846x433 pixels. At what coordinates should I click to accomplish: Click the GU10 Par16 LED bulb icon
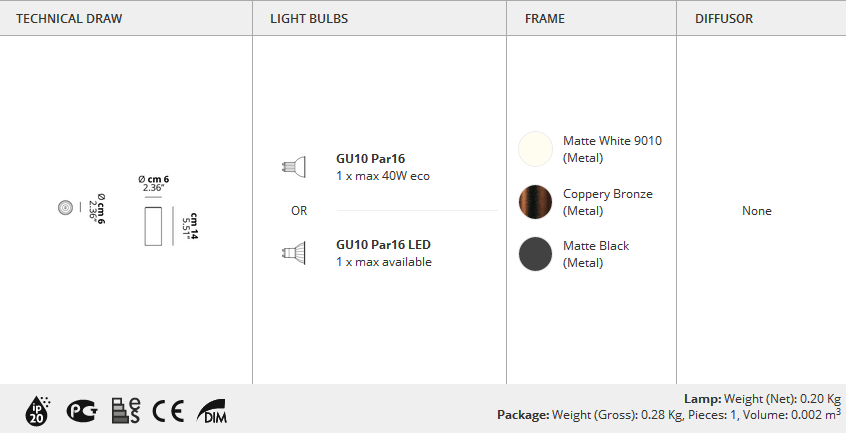pyautogui.click(x=292, y=253)
